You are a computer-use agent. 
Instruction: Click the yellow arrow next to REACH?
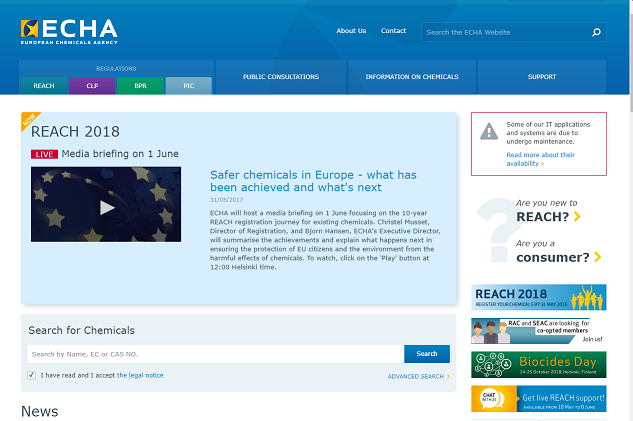coord(577,217)
